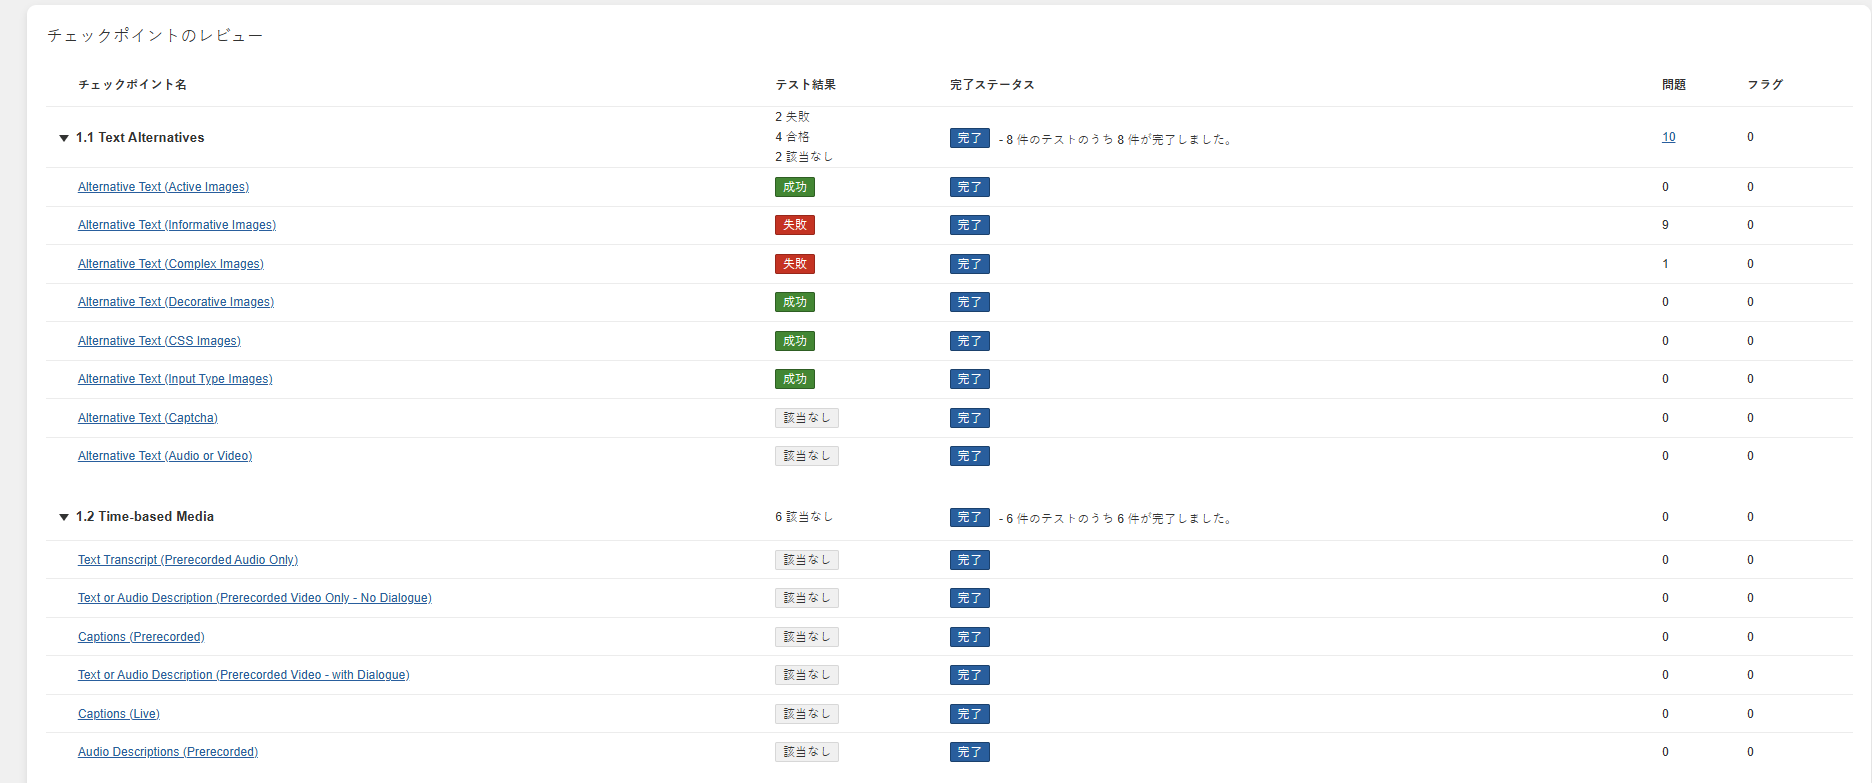Collapse the 1.1 Text Alternatives section

pyautogui.click(x=64, y=138)
